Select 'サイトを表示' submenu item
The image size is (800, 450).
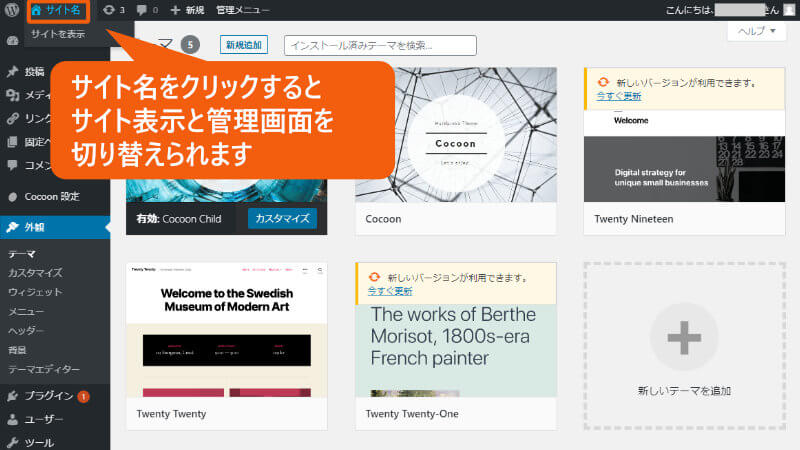pyautogui.click(x=58, y=34)
